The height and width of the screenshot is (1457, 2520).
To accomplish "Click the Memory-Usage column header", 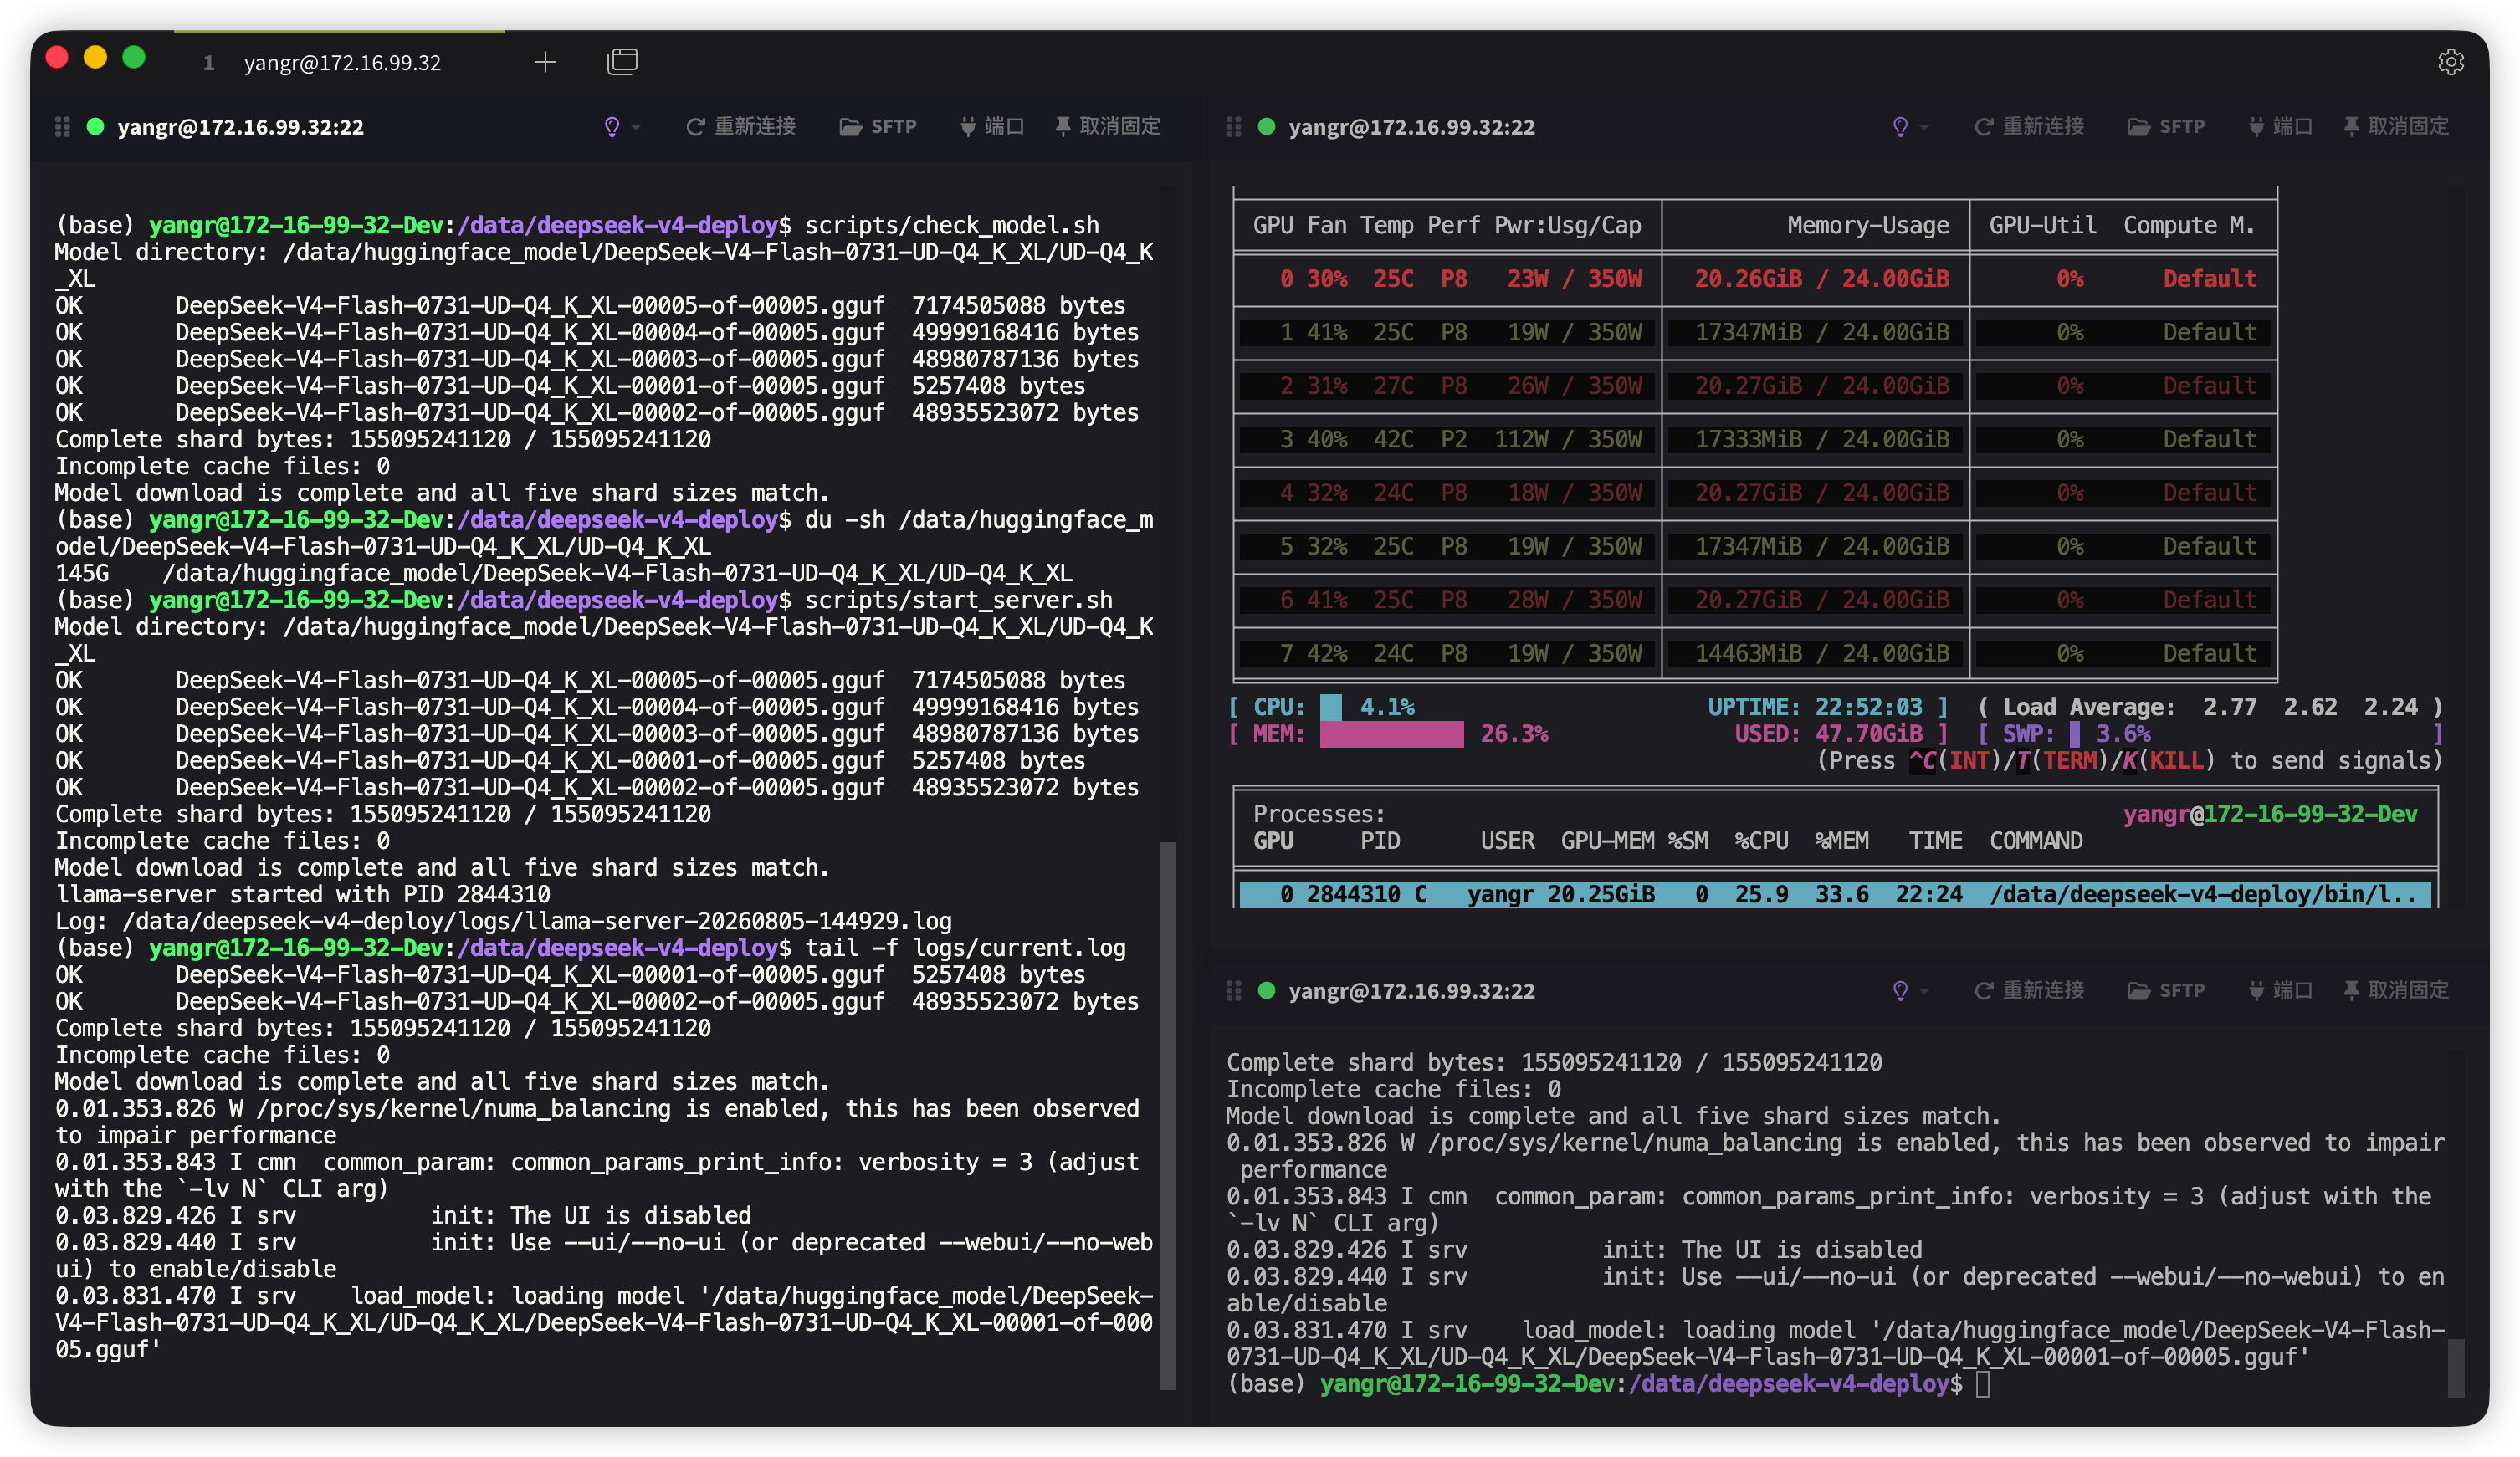I will click(x=1868, y=226).
